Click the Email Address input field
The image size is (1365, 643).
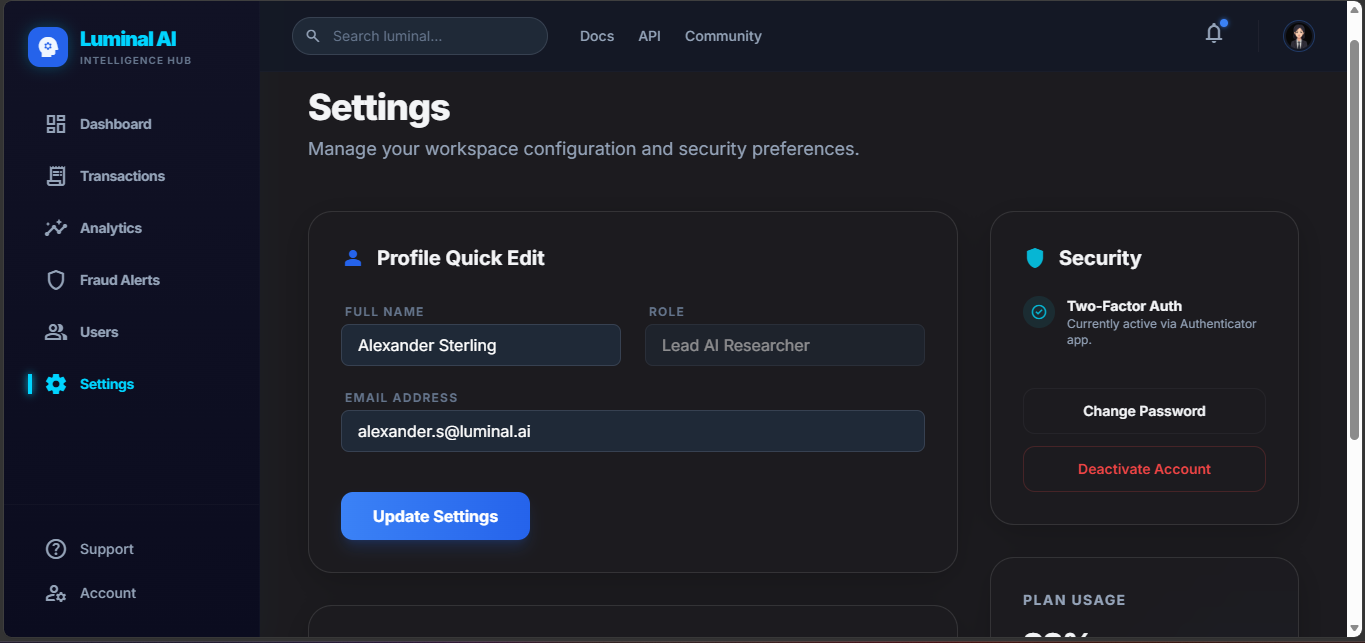[633, 431]
